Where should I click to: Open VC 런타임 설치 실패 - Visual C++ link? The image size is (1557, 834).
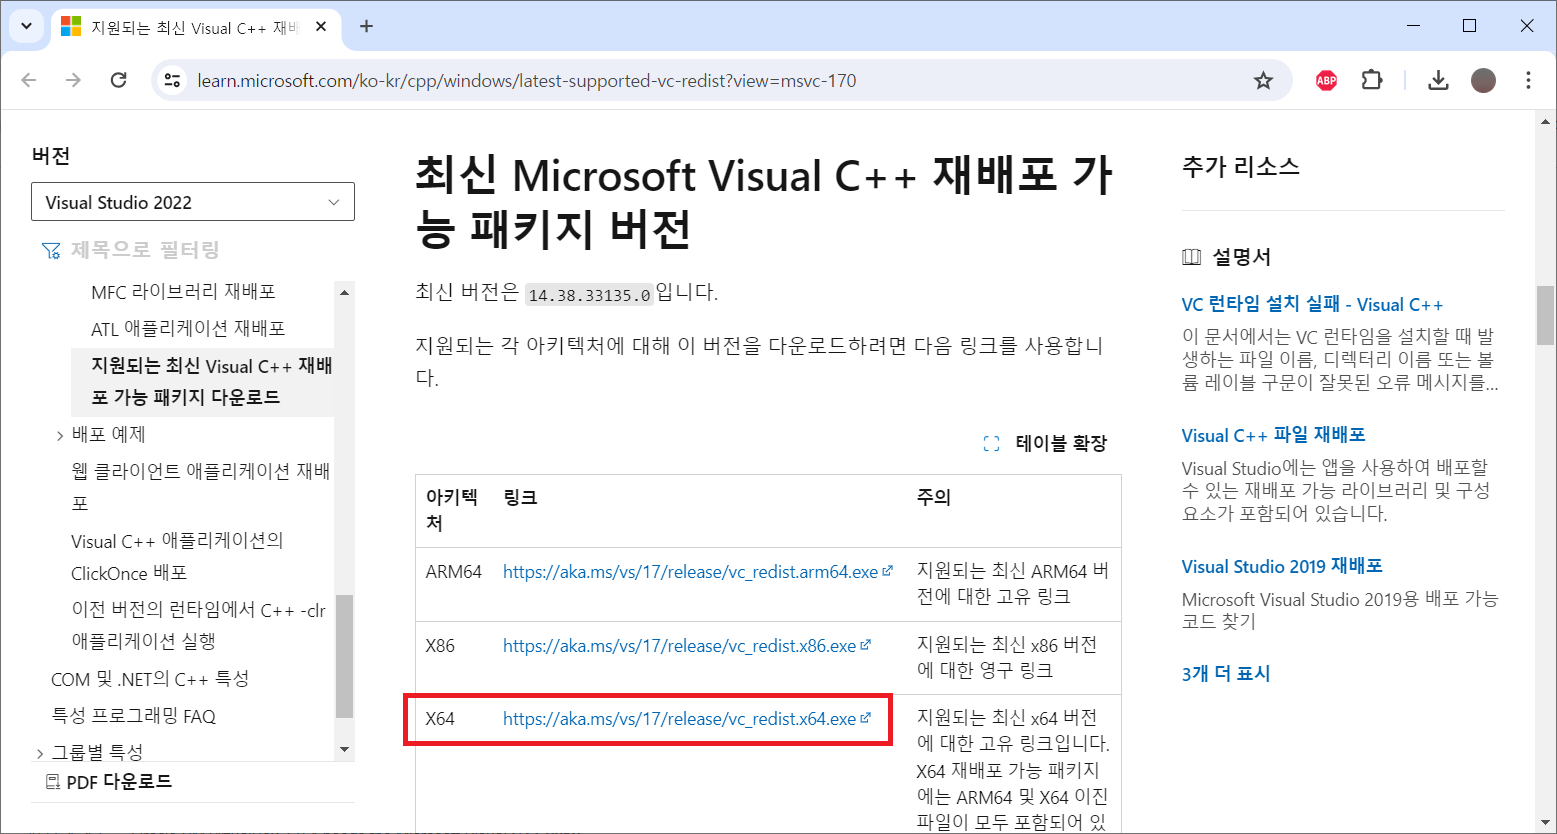[x=1312, y=305]
